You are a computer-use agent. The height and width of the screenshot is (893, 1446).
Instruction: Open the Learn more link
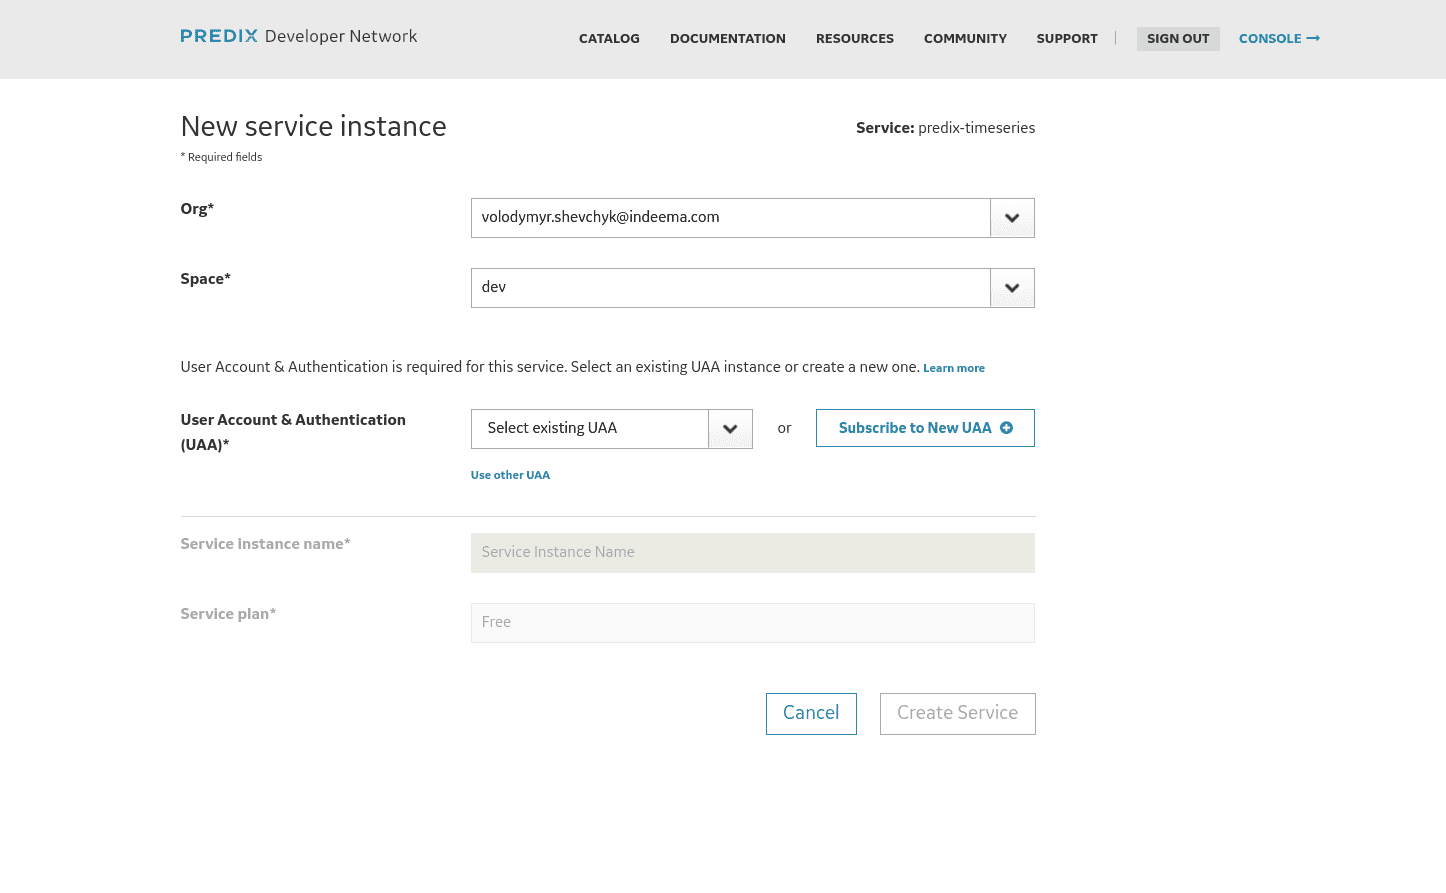click(x=953, y=368)
